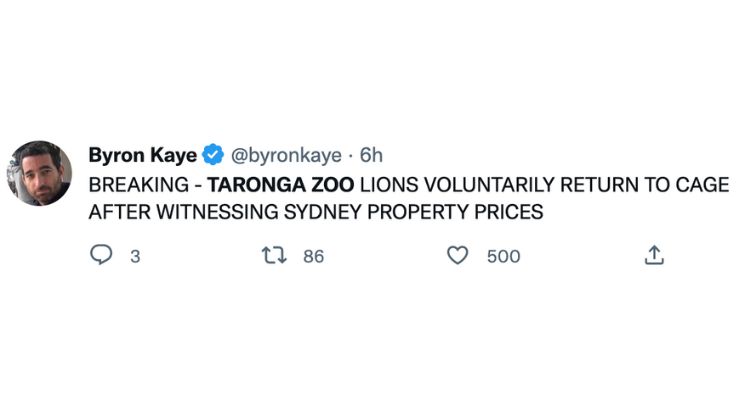Click the blue verified checkmark badge
730x411 pixels.
[x=213, y=155]
